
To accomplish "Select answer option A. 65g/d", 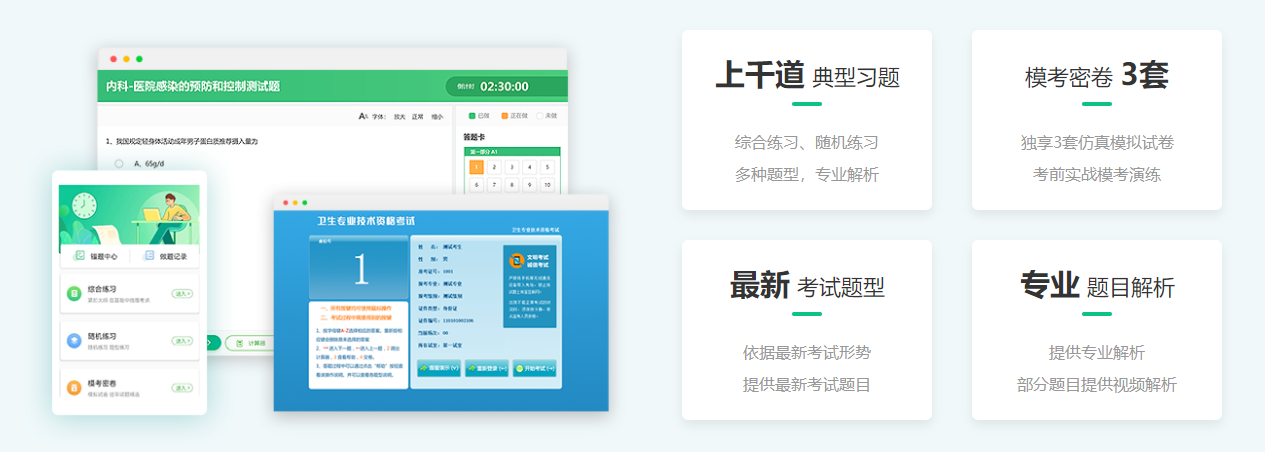I will [x=119, y=163].
